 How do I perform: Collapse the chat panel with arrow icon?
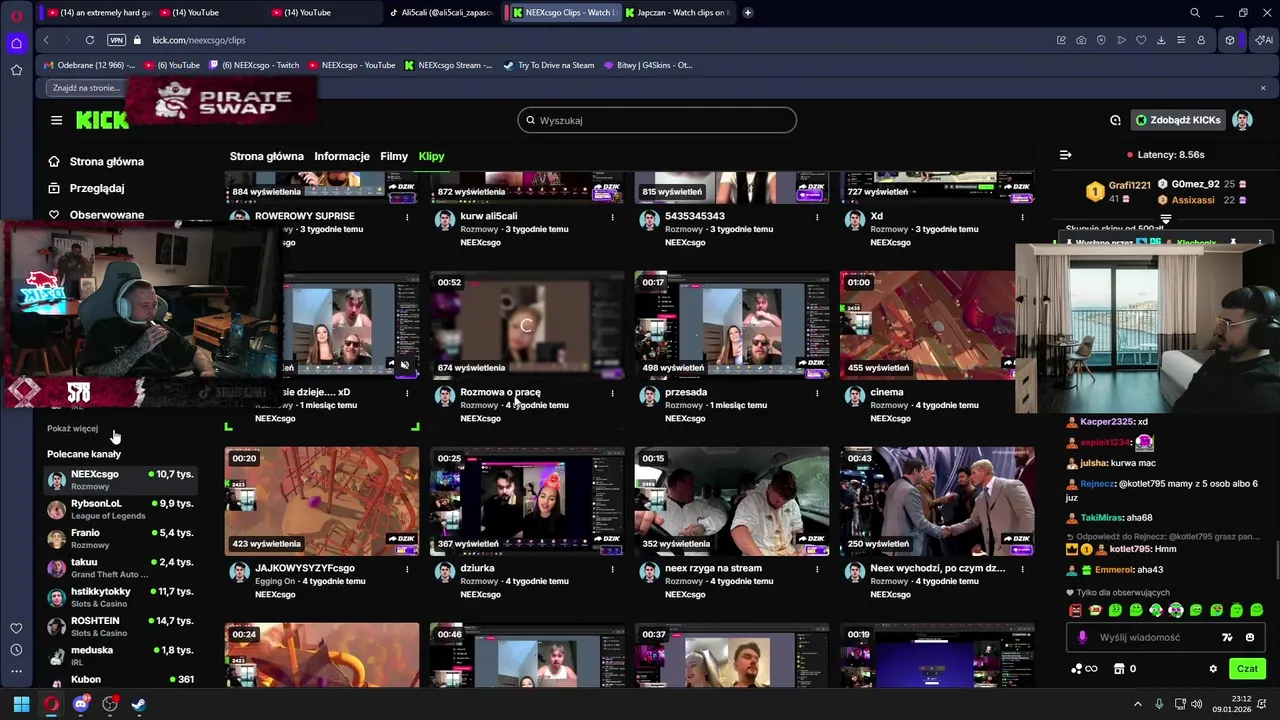(x=1065, y=155)
